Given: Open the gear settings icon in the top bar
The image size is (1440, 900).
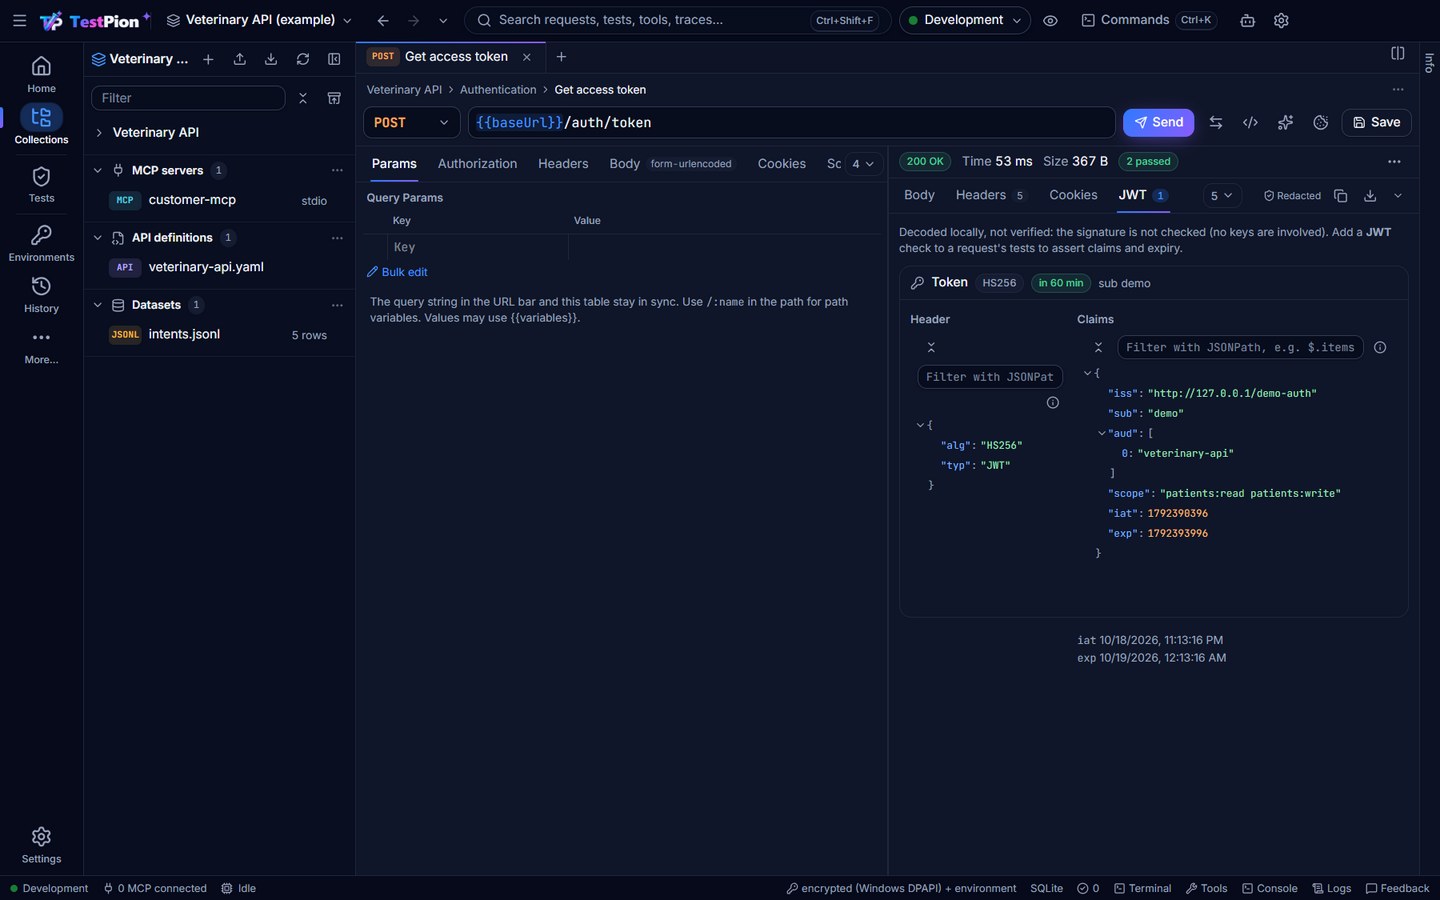Looking at the screenshot, I should click(x=1281, y=20).
